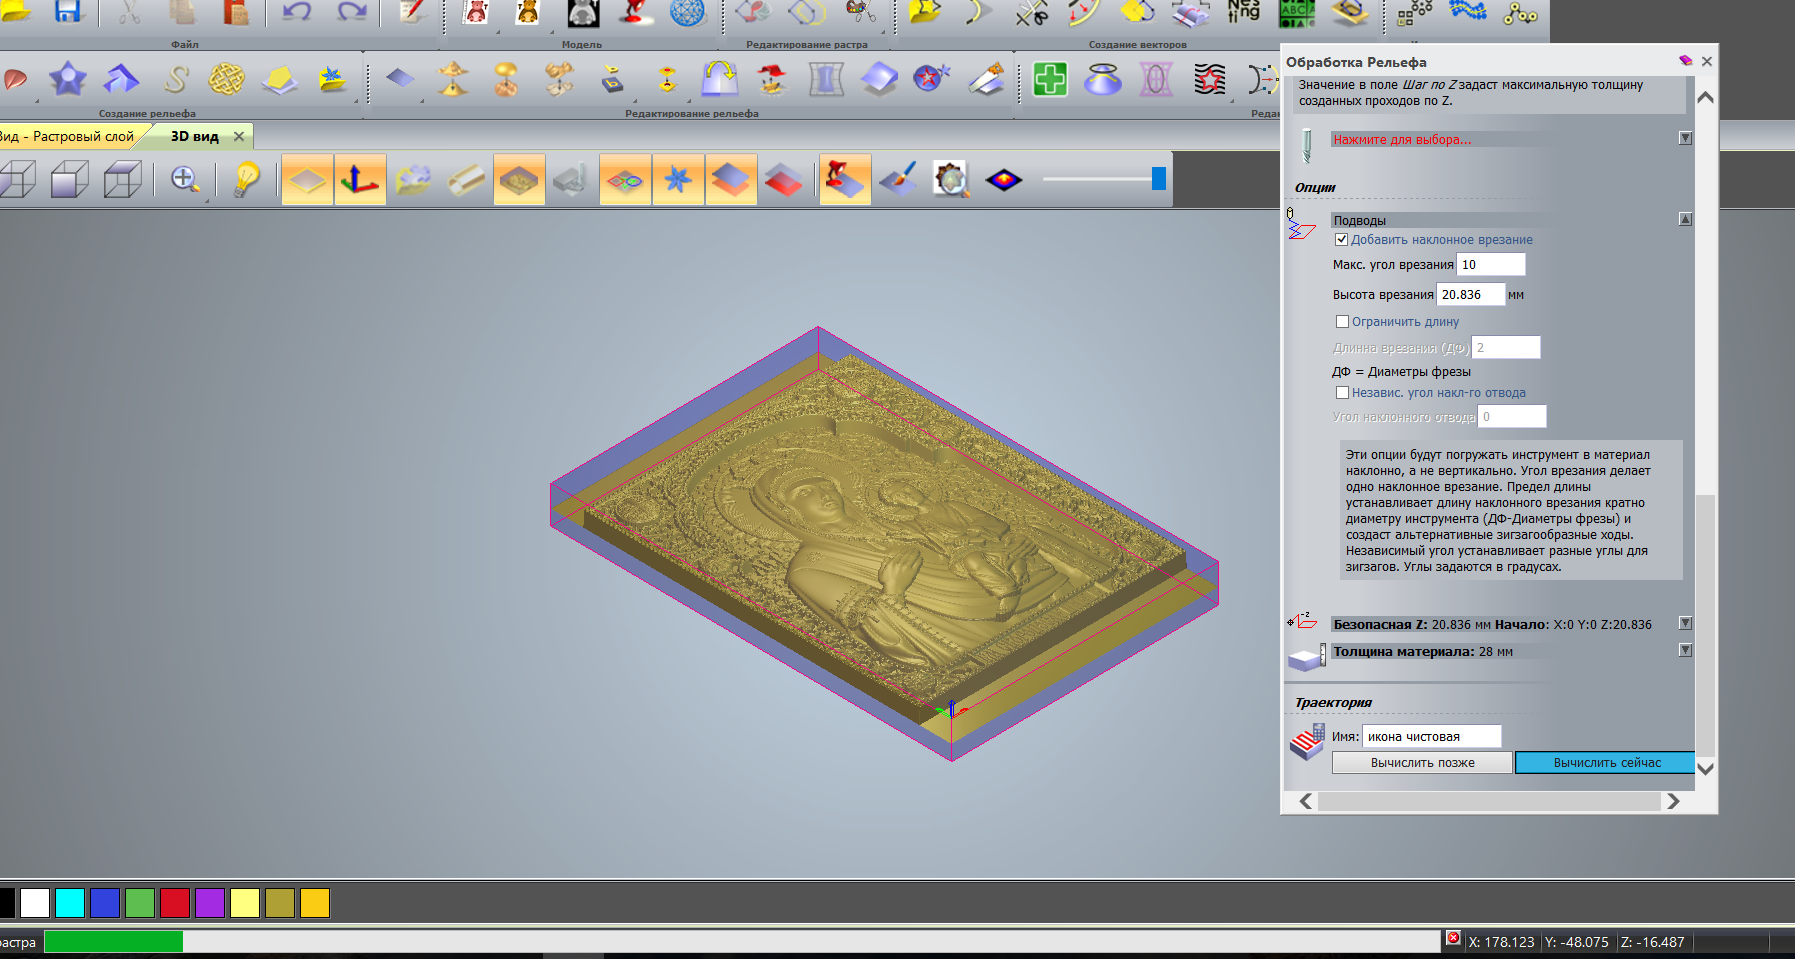The height and width of the screenshot is (959, 1795).
Task: Pick the purple color swatch
Action: click(x=210, y=903)
